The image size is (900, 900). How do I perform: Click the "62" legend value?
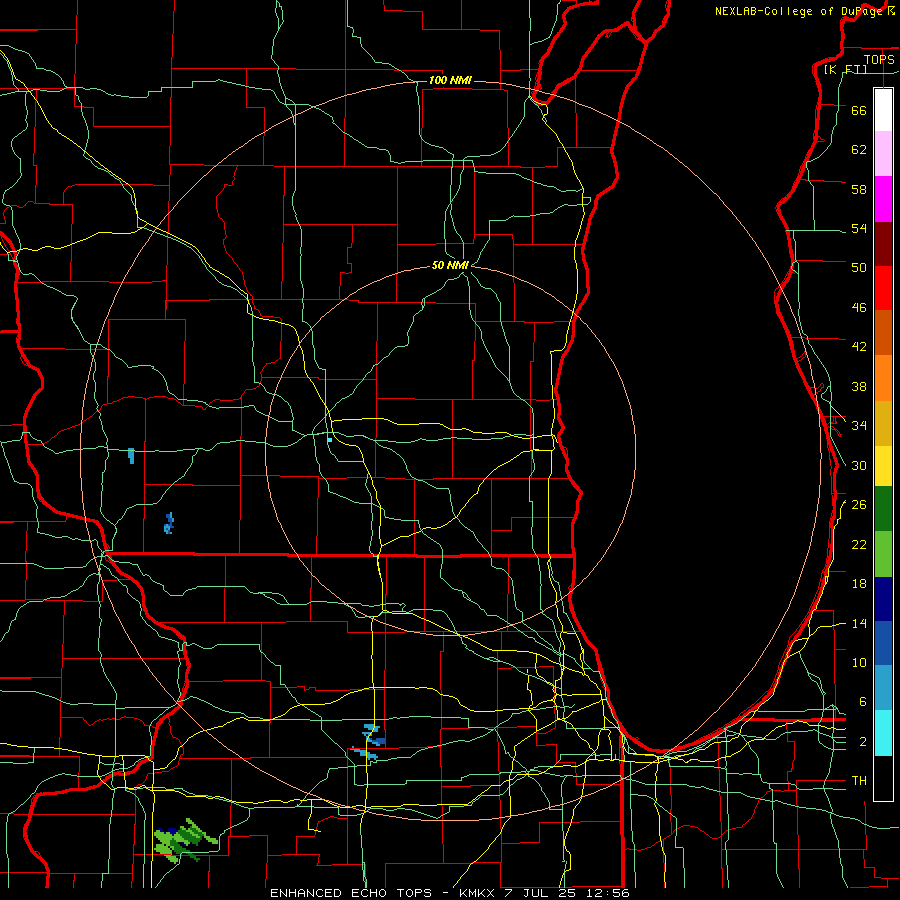pos(859,150)
